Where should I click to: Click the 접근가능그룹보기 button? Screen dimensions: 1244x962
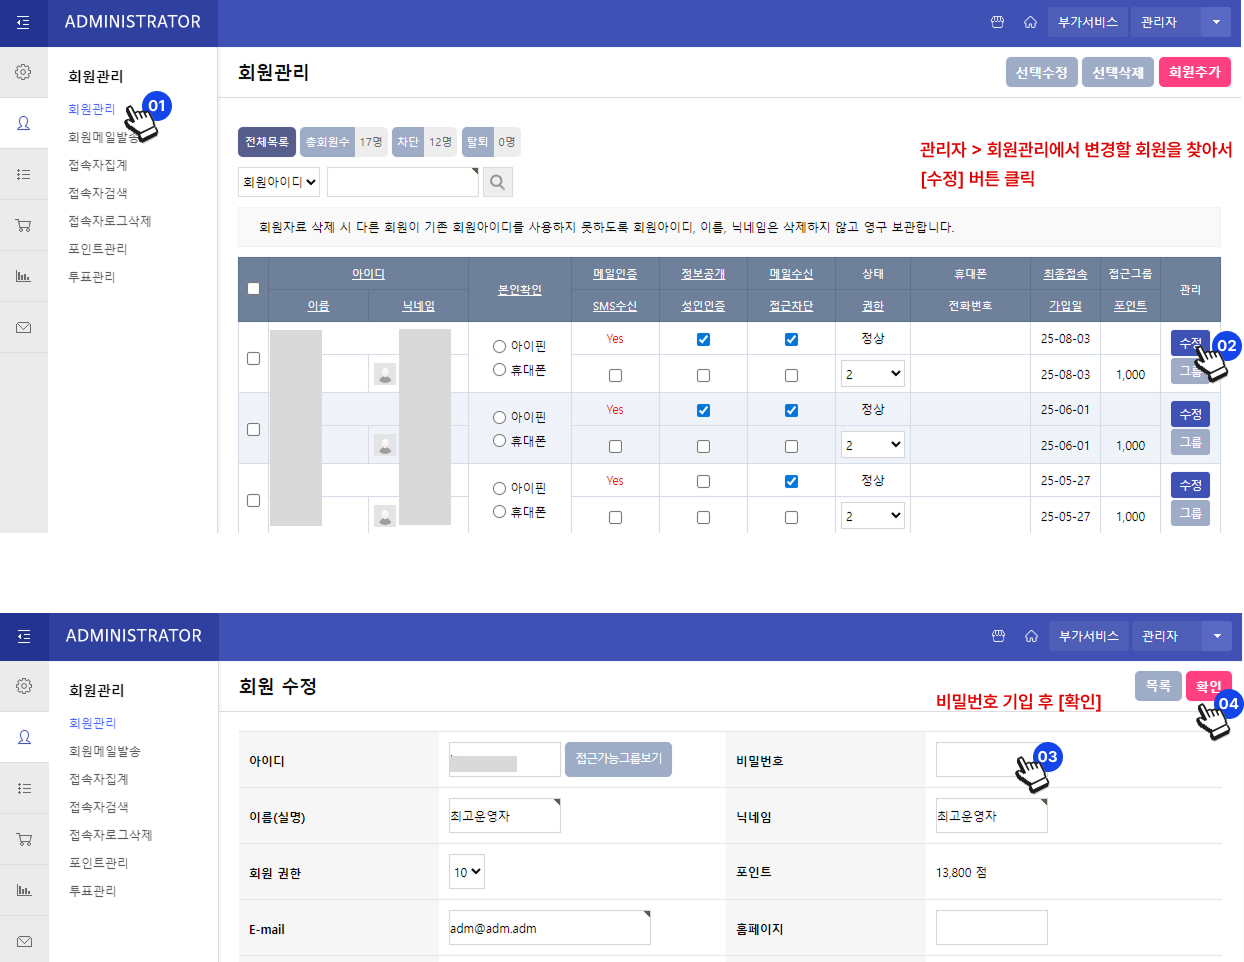click(x=618, y=759)
